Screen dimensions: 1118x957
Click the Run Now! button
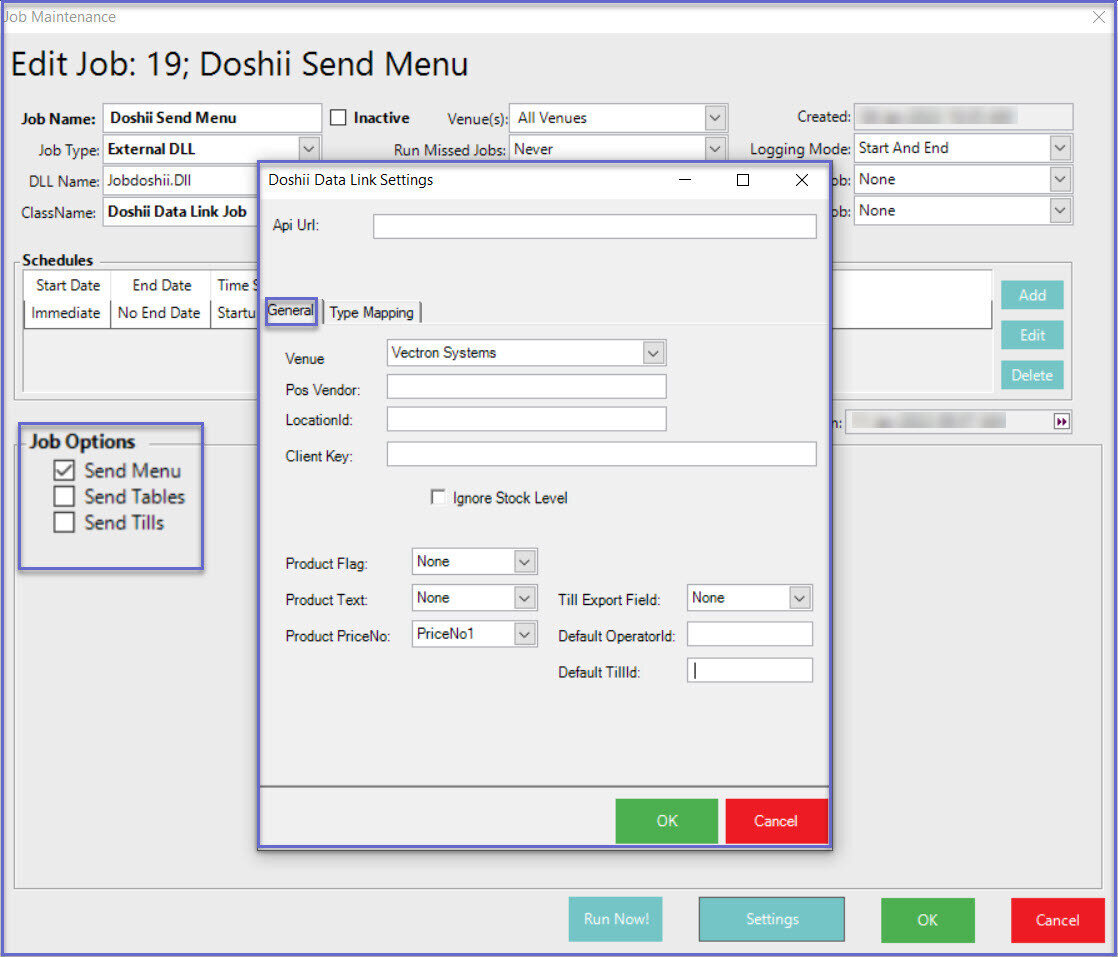615,918
